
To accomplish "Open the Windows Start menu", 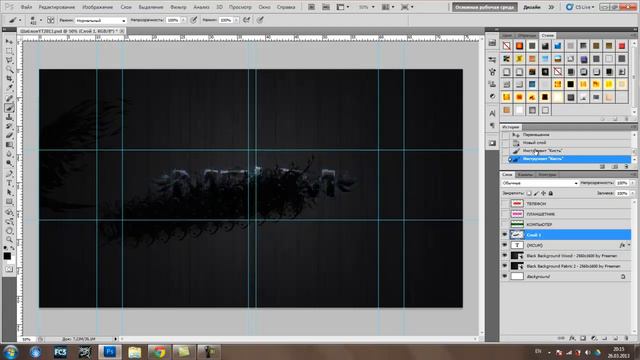I will point(11,352).
